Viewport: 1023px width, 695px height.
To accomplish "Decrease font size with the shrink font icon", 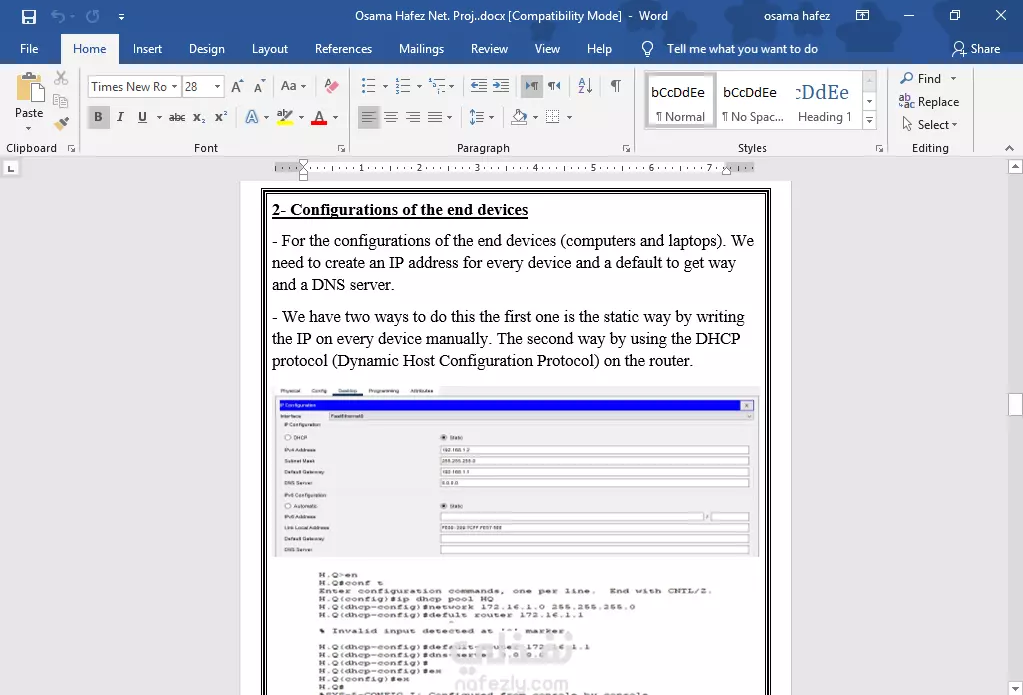I will tap(259, 86).
